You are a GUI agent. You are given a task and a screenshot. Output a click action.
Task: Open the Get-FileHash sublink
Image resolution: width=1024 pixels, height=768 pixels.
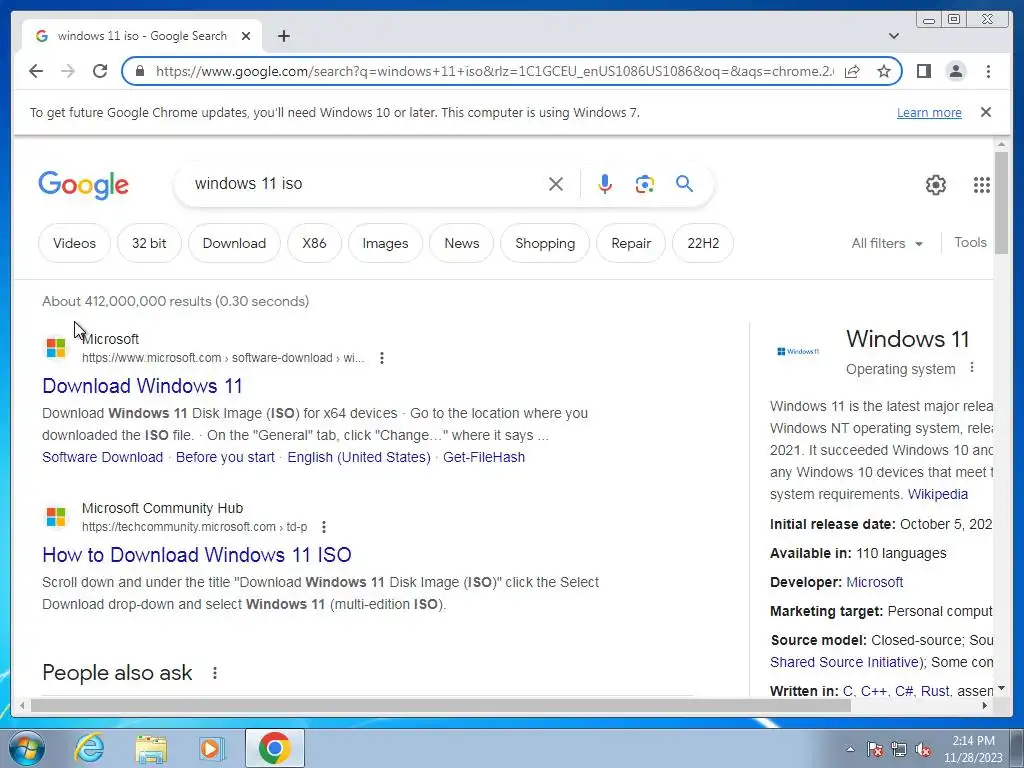pyautogui.click(x=484, y=457)
